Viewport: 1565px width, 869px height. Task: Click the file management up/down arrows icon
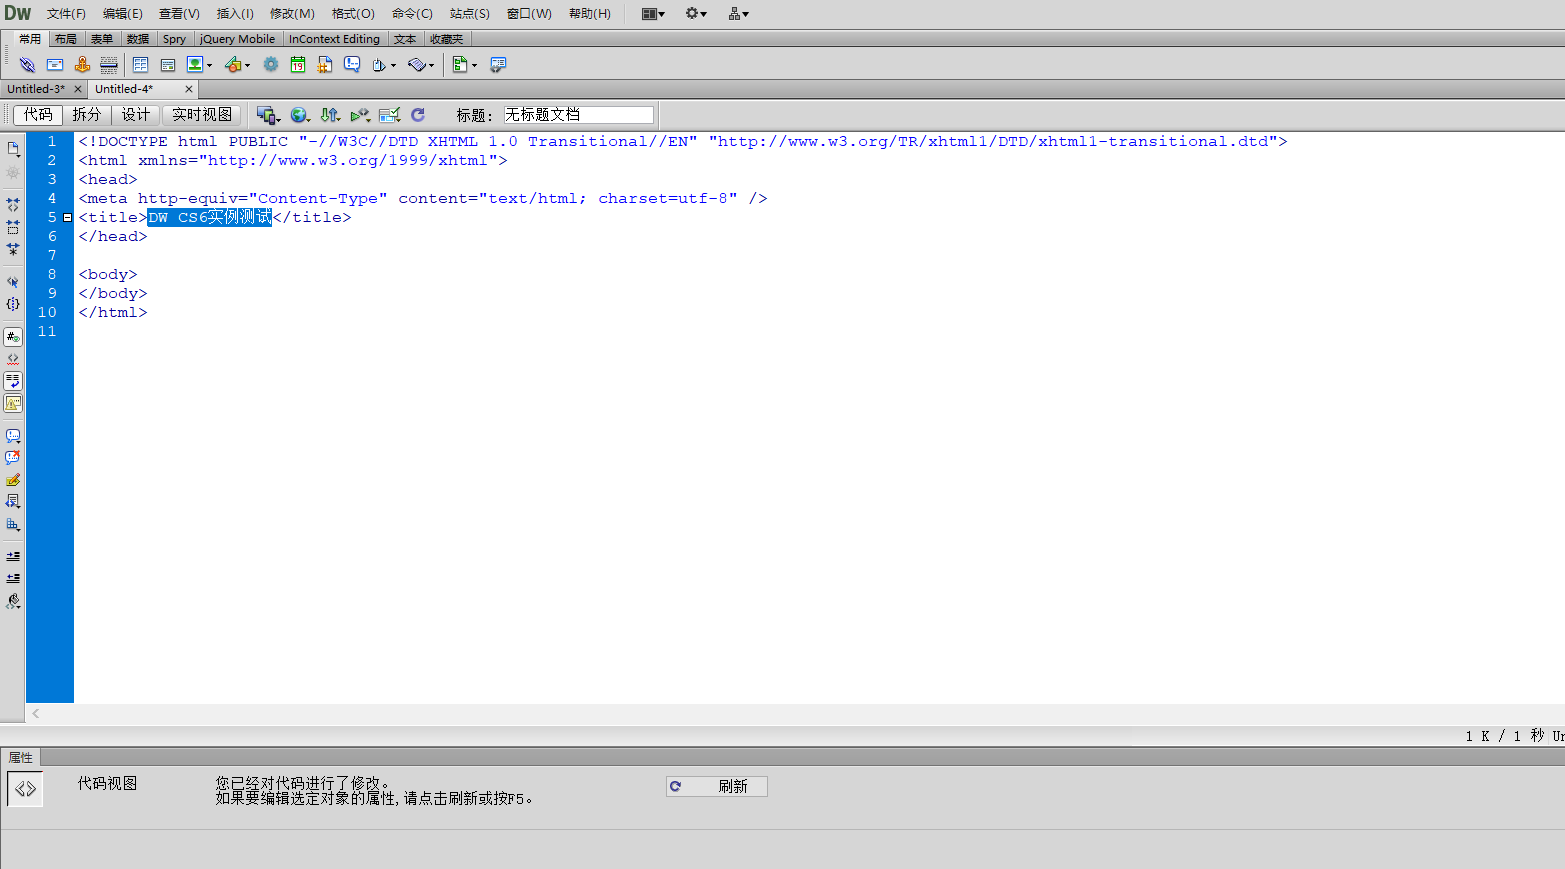pyautogui.click(x=329, y=115)
